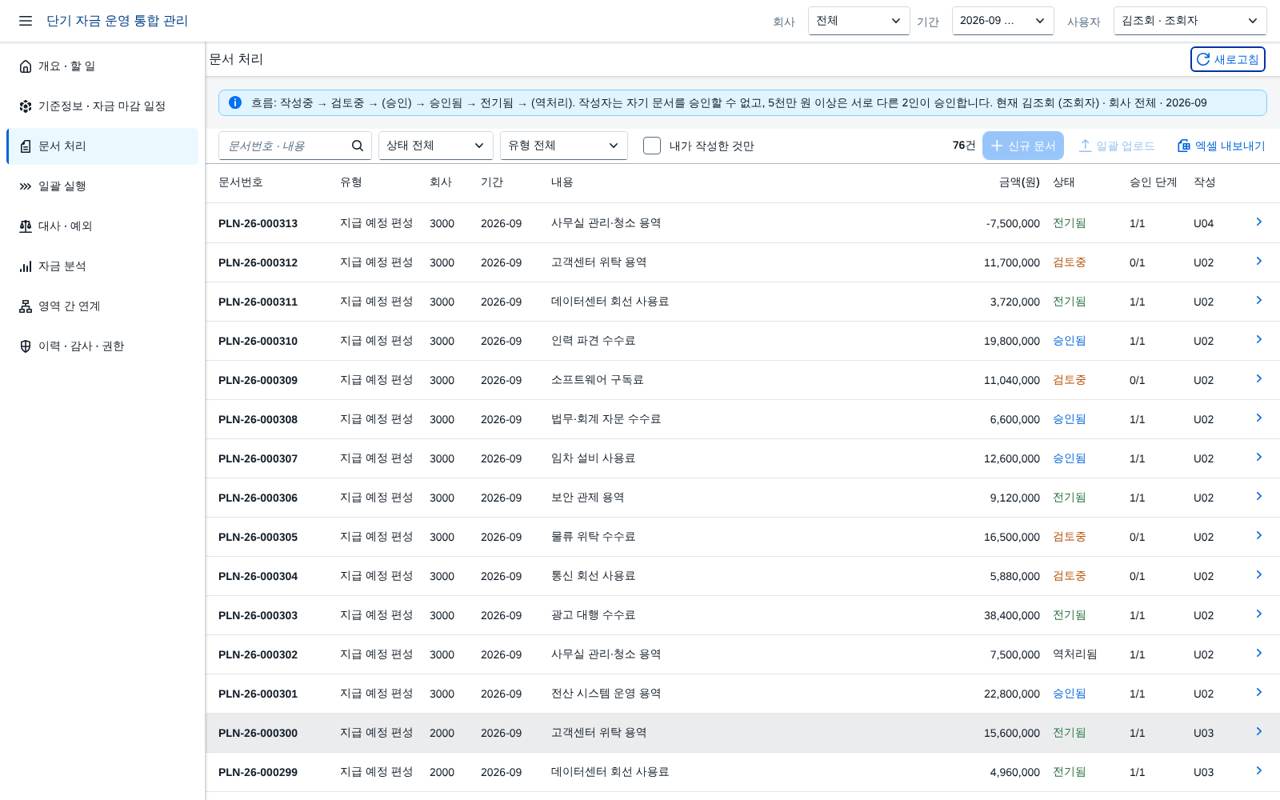Expand the 유형 전체 type filter
1280x800 pixels.
click(564, 146)
